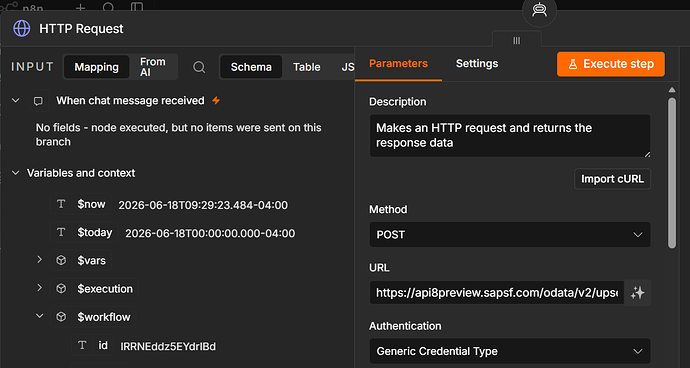
Task: Click the $now text type icon
Action: [x=61, y=204]
